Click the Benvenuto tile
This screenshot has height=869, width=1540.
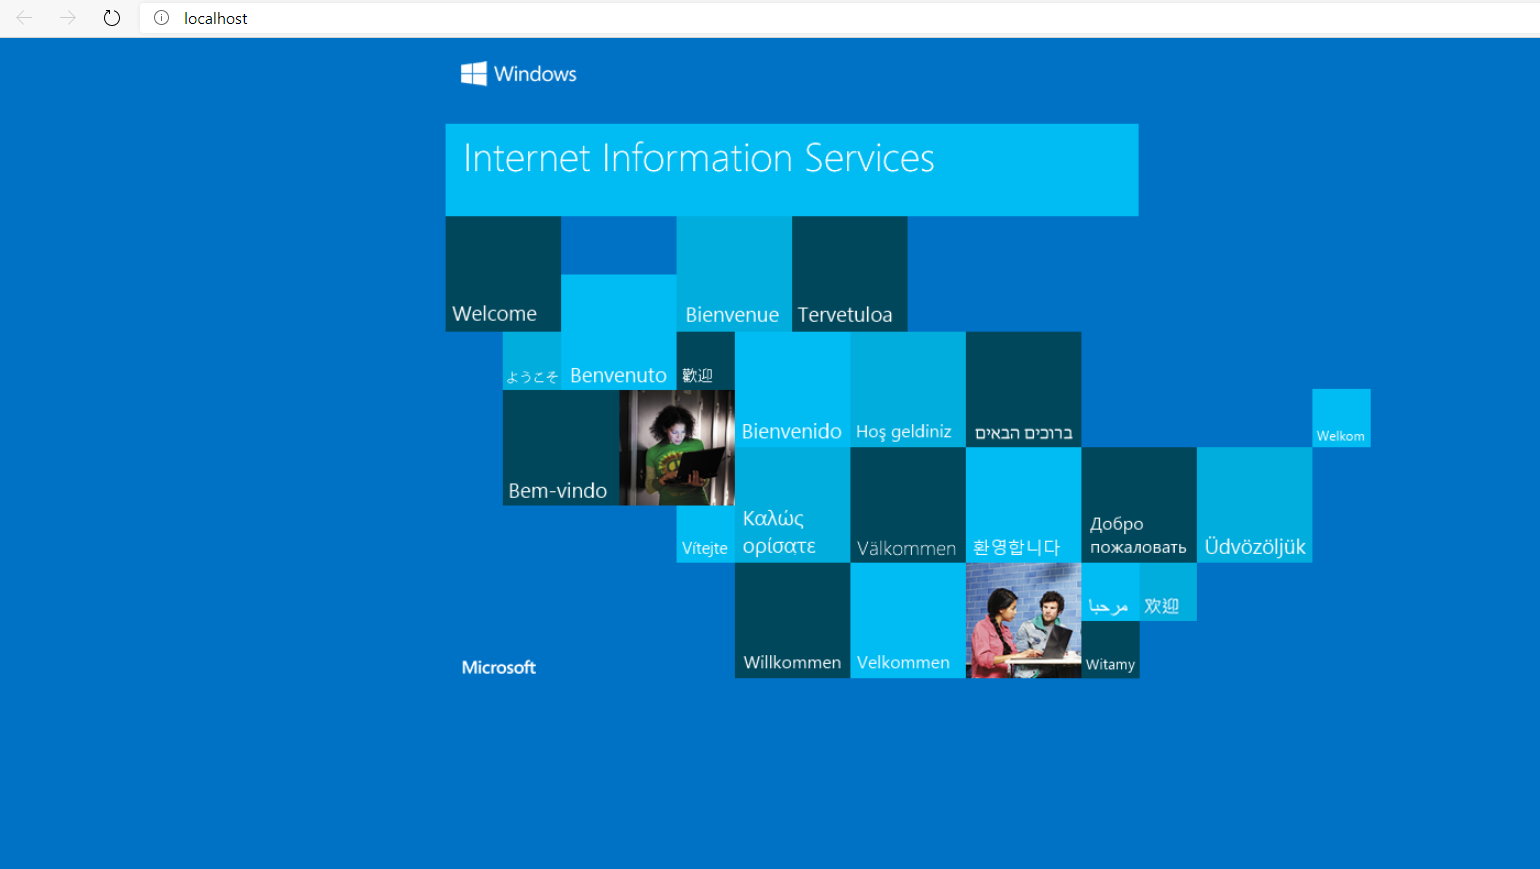point(619,332)
